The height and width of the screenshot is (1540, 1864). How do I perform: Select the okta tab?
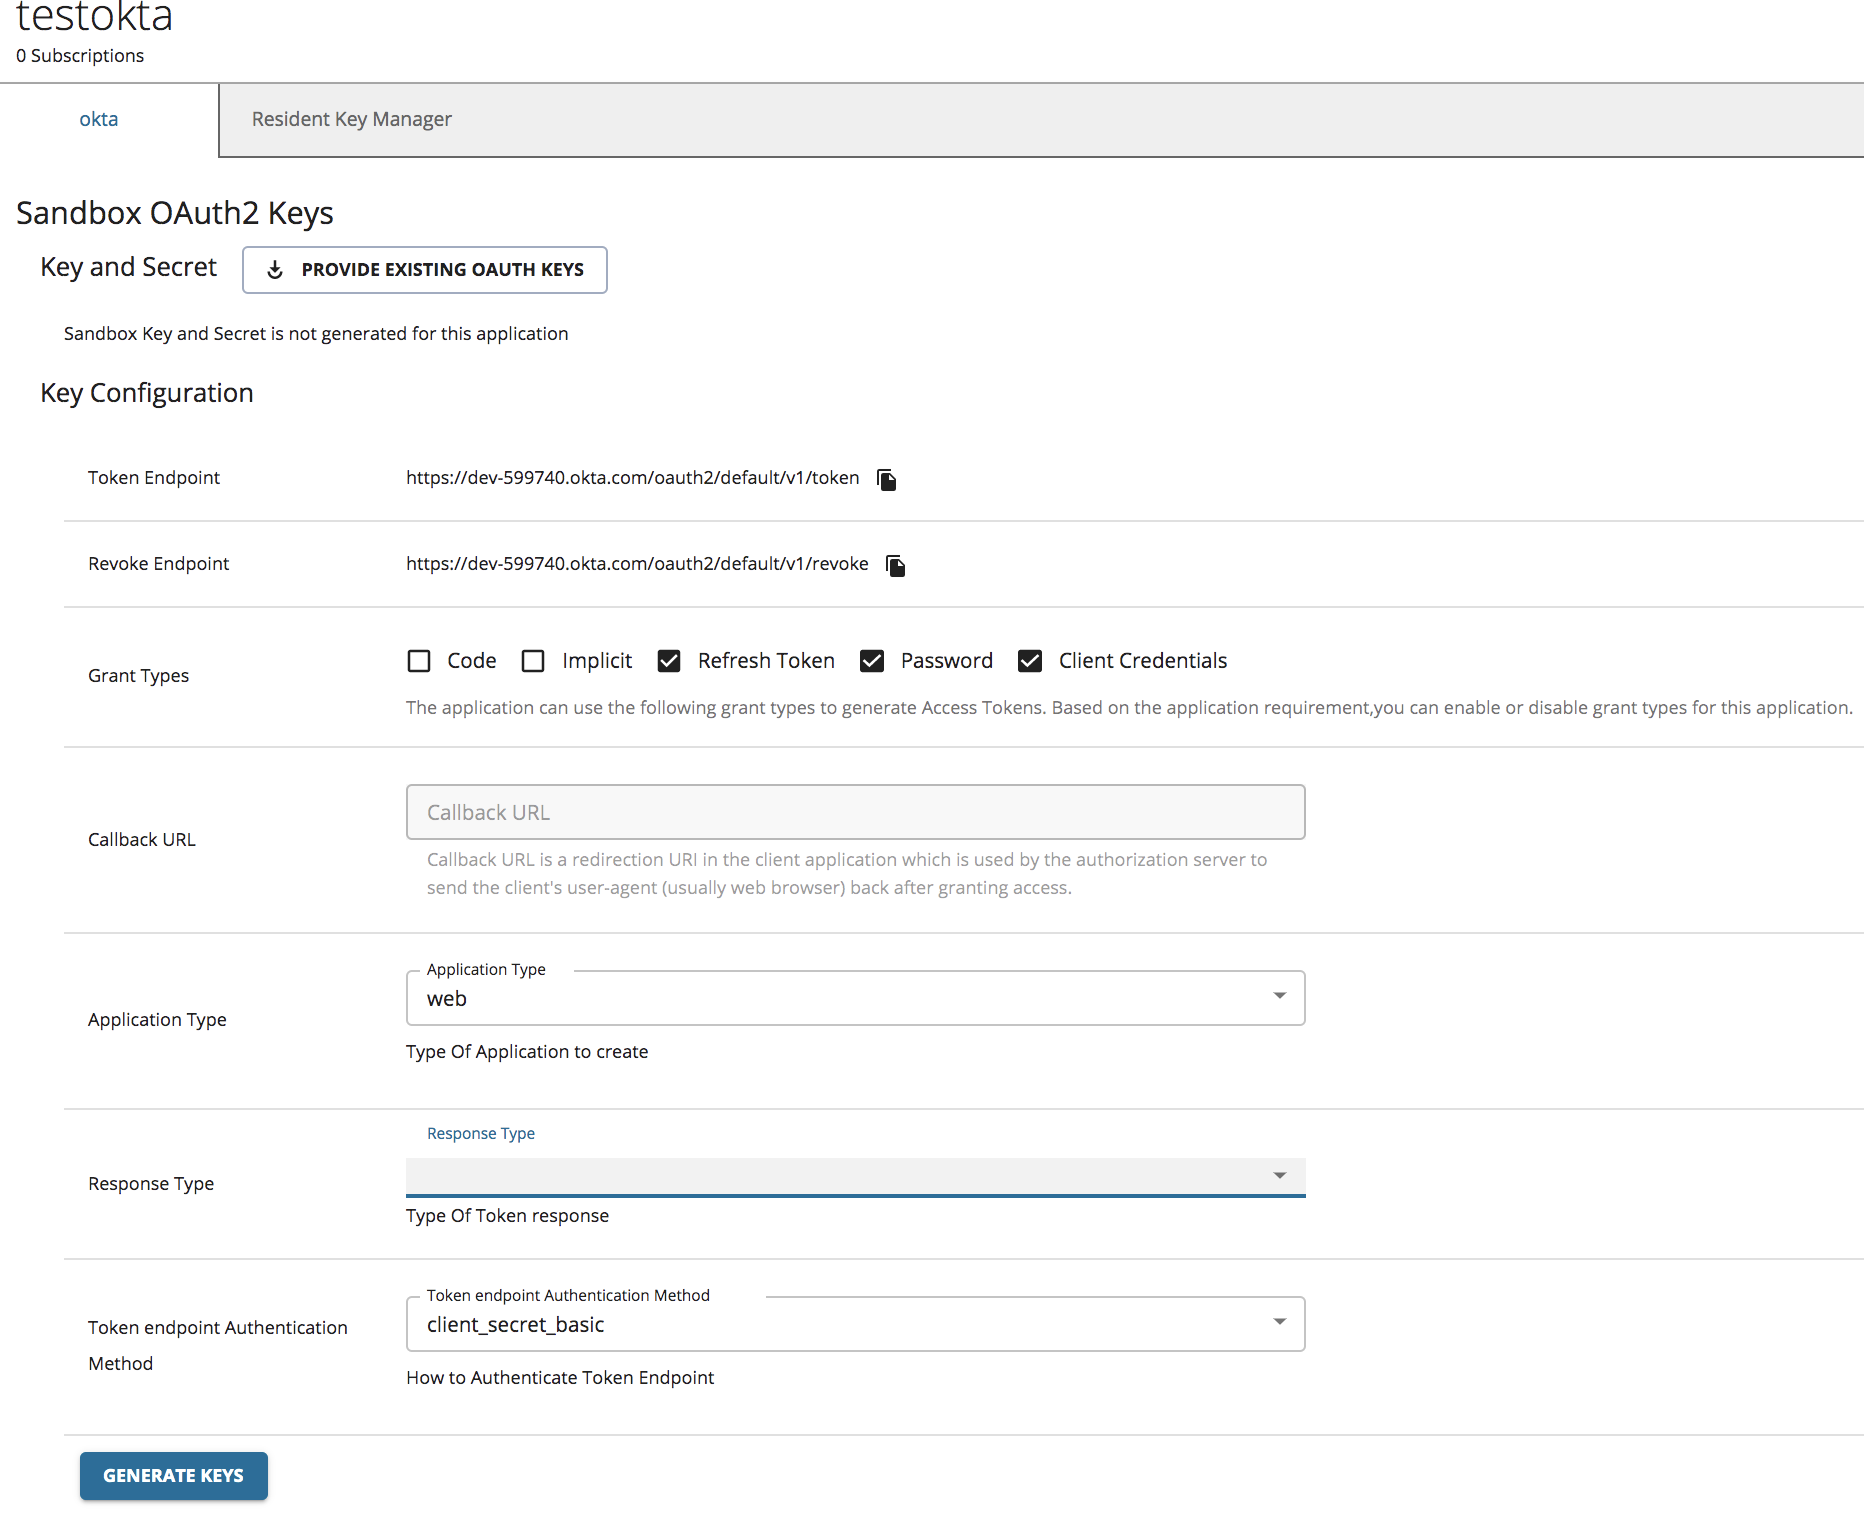[x=99, y=119]
